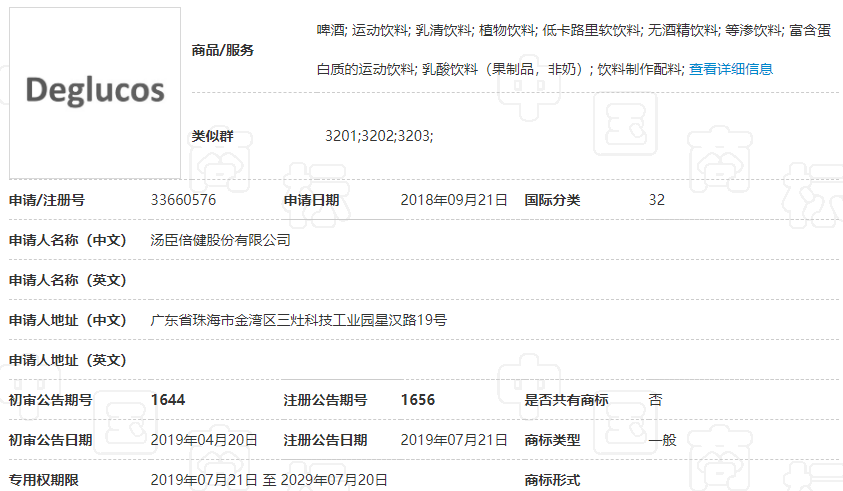Viewport: 843px width, 491px height.
Task: Click goods text starting with 啤酒; 运动饮料
Action: (574, 30)
